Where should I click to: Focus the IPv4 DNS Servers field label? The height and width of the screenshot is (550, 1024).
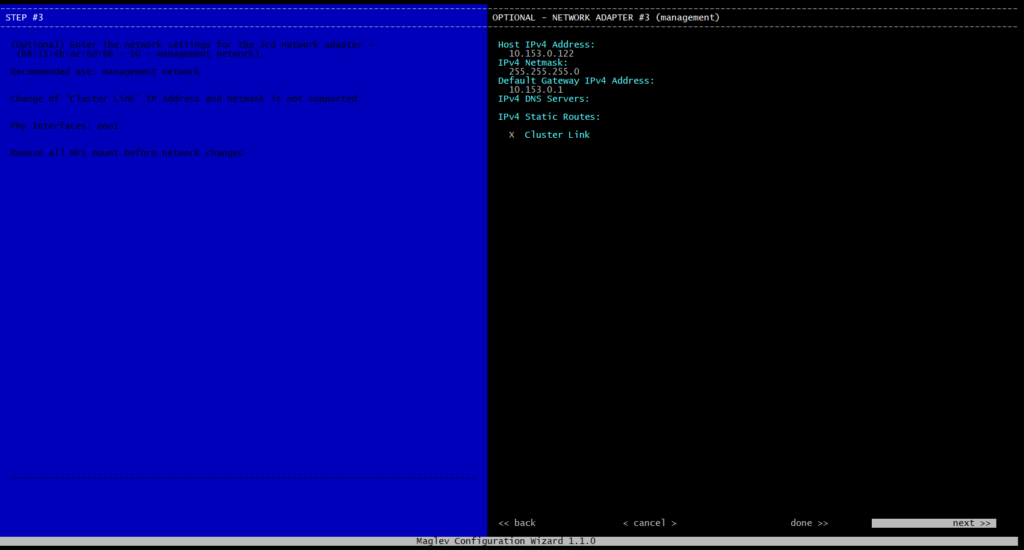tap(543, 99)
